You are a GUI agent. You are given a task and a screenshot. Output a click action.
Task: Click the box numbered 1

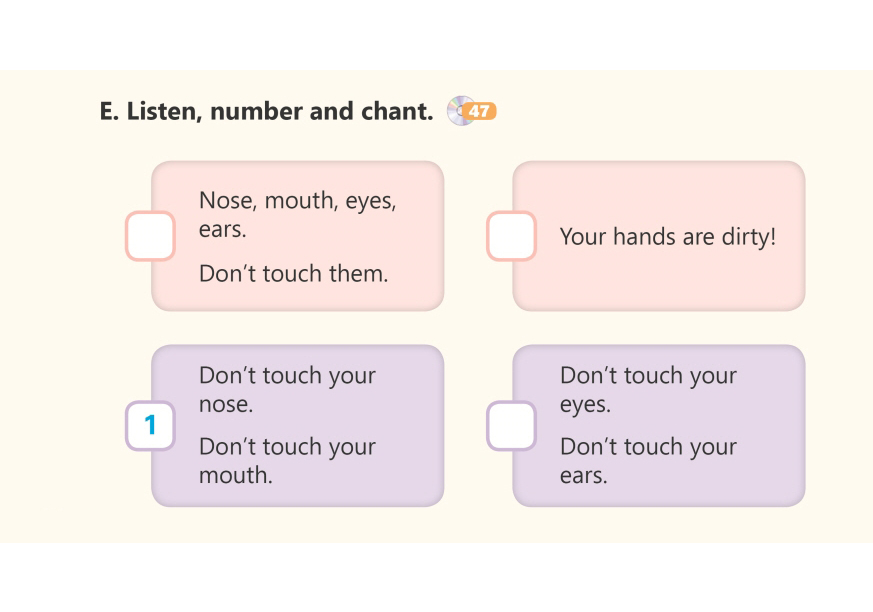click(x=150, y=426)
